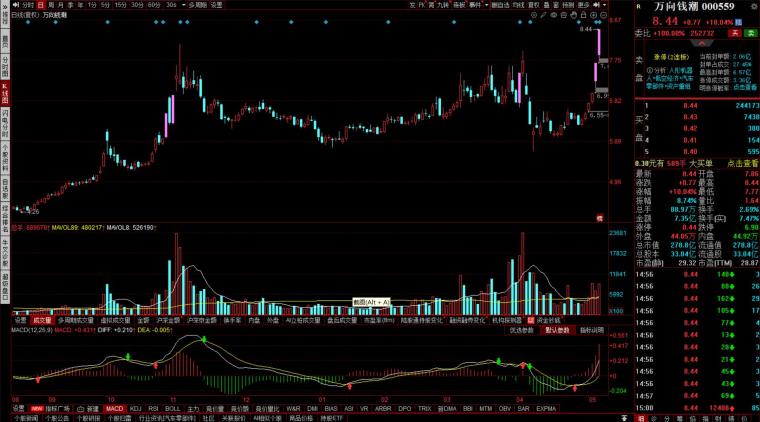Image resolution: width=760 pixels, height=422 pixels.
Task: Select the 成交量 volume indicator tab
Action: [42, 320]
